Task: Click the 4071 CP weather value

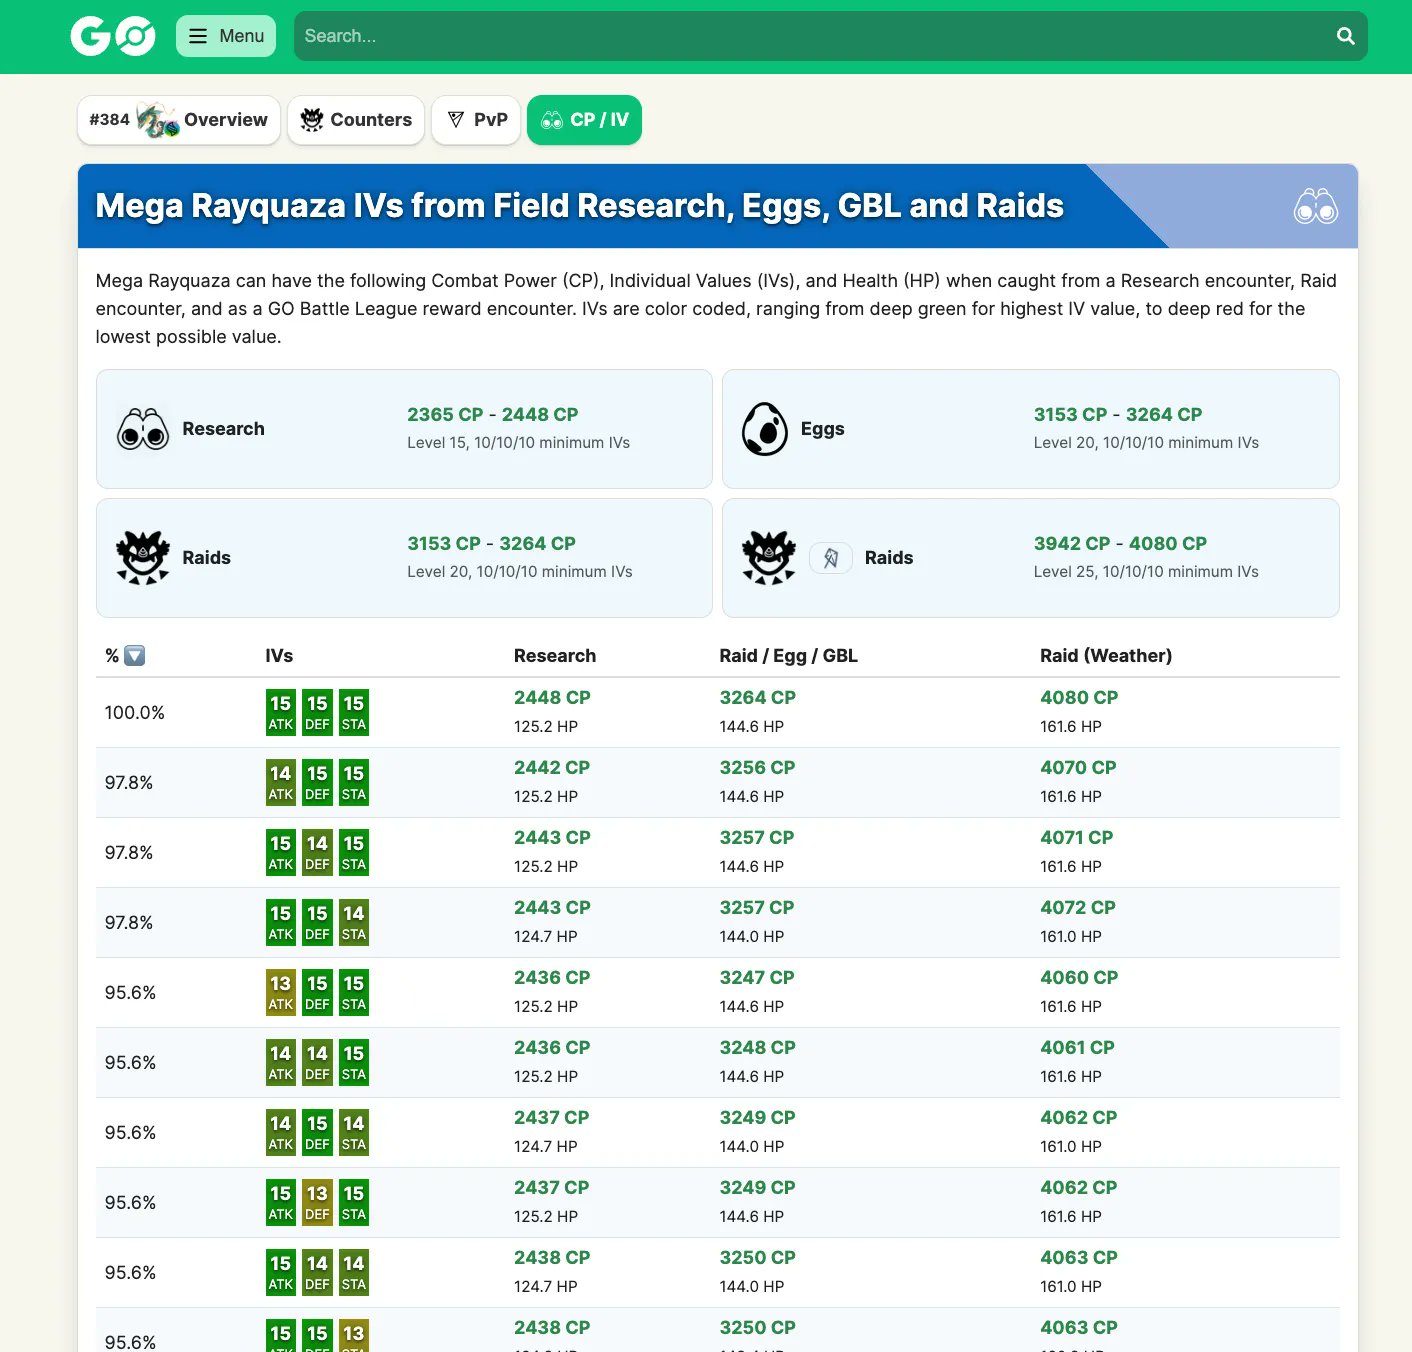Action: tap(1076, 838)
